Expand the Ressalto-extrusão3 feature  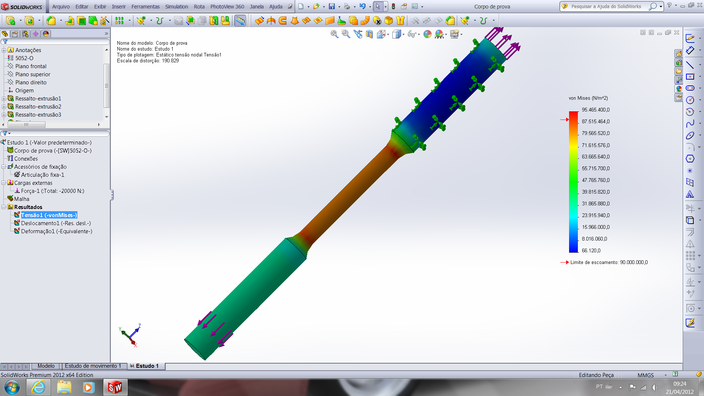click(x=4, y=114)
